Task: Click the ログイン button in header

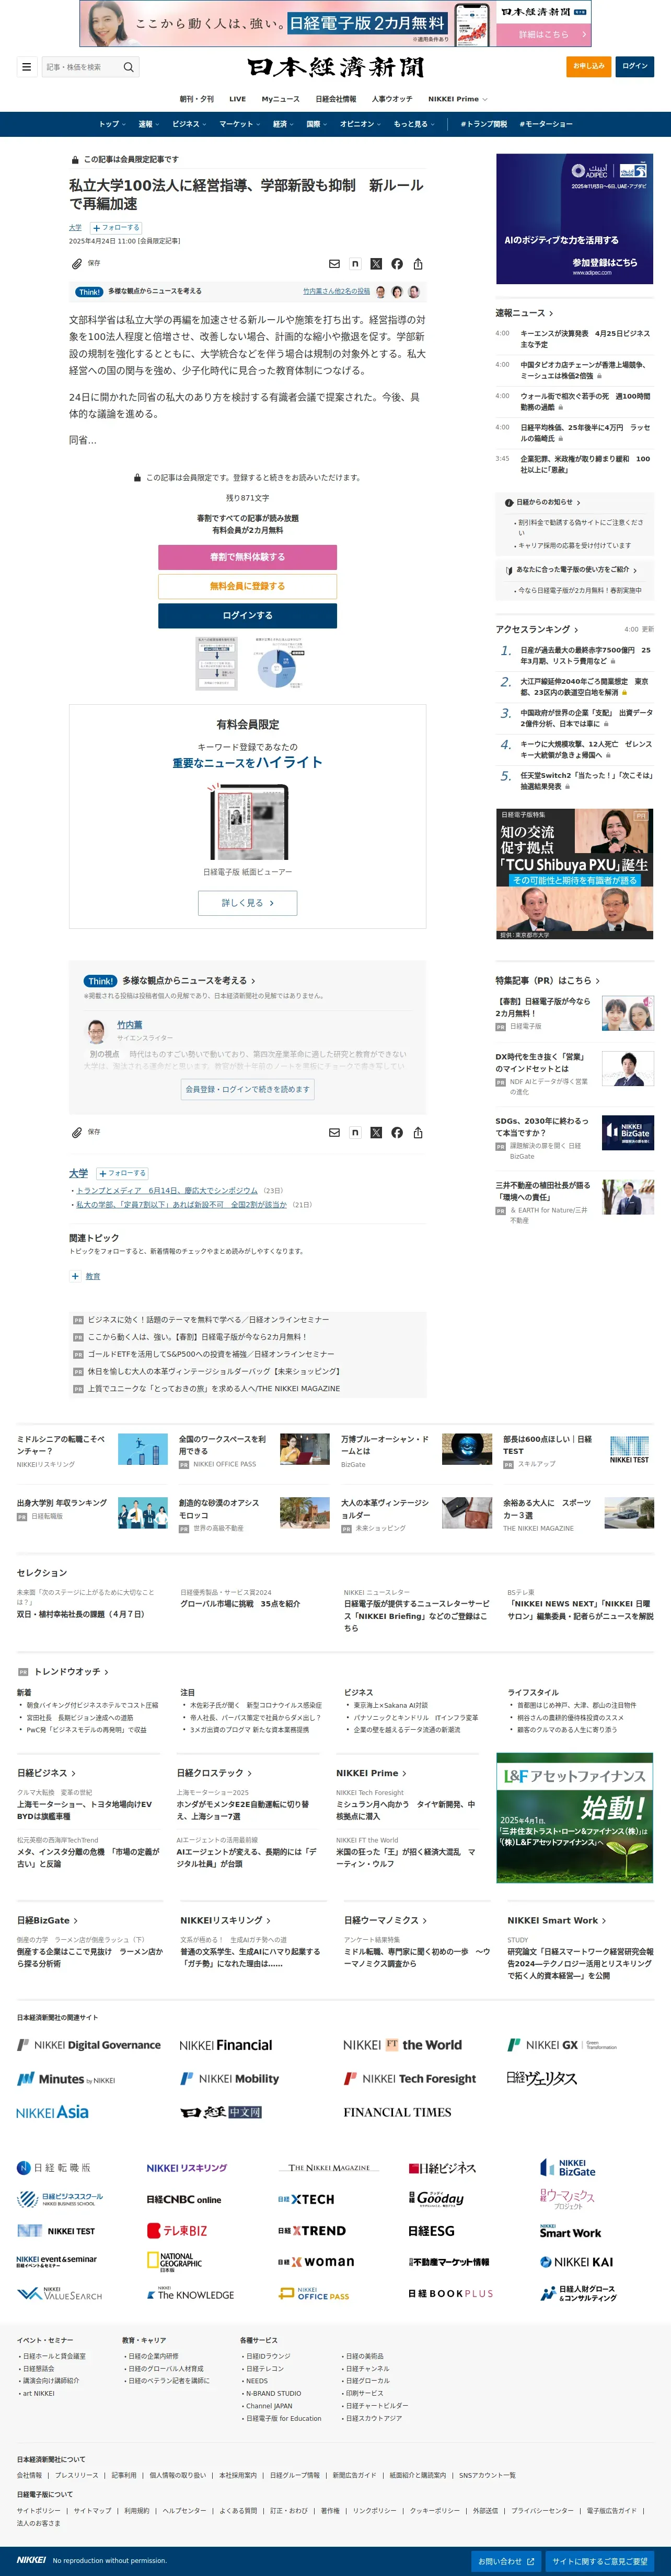Action: click(635, 66)
